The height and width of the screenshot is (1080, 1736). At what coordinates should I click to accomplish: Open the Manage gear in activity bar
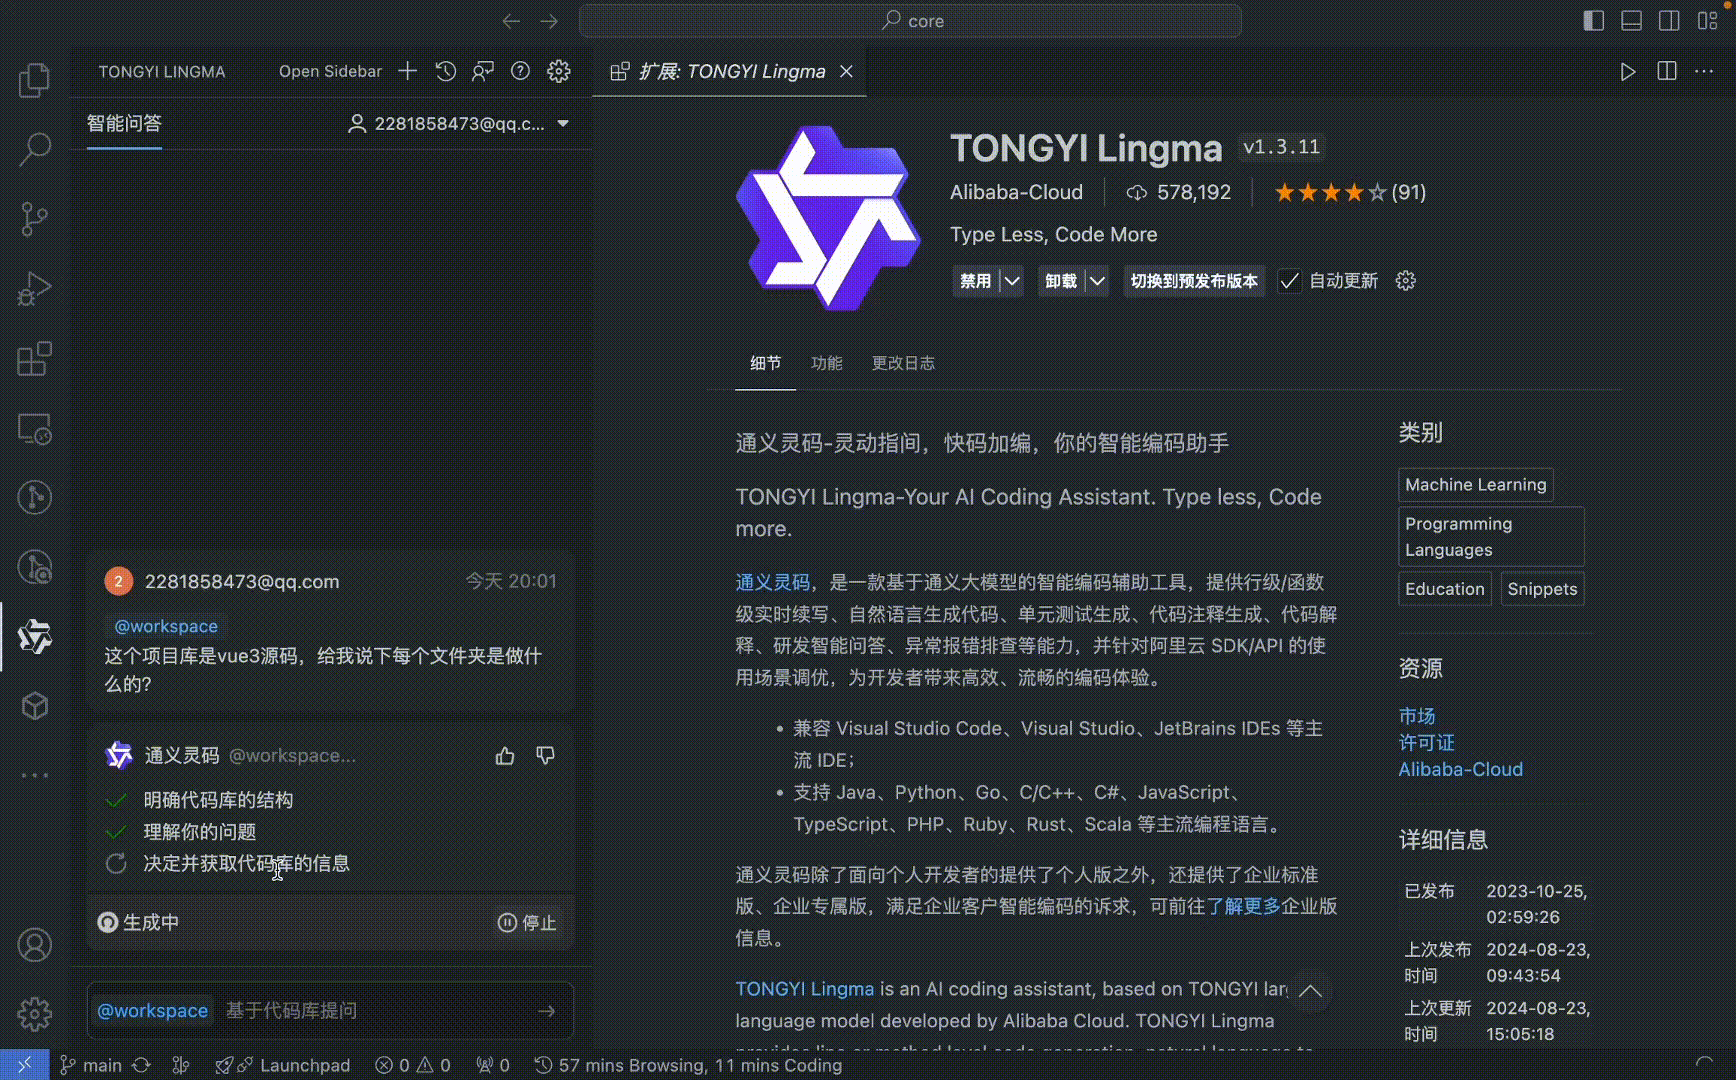pos(35,1014)
